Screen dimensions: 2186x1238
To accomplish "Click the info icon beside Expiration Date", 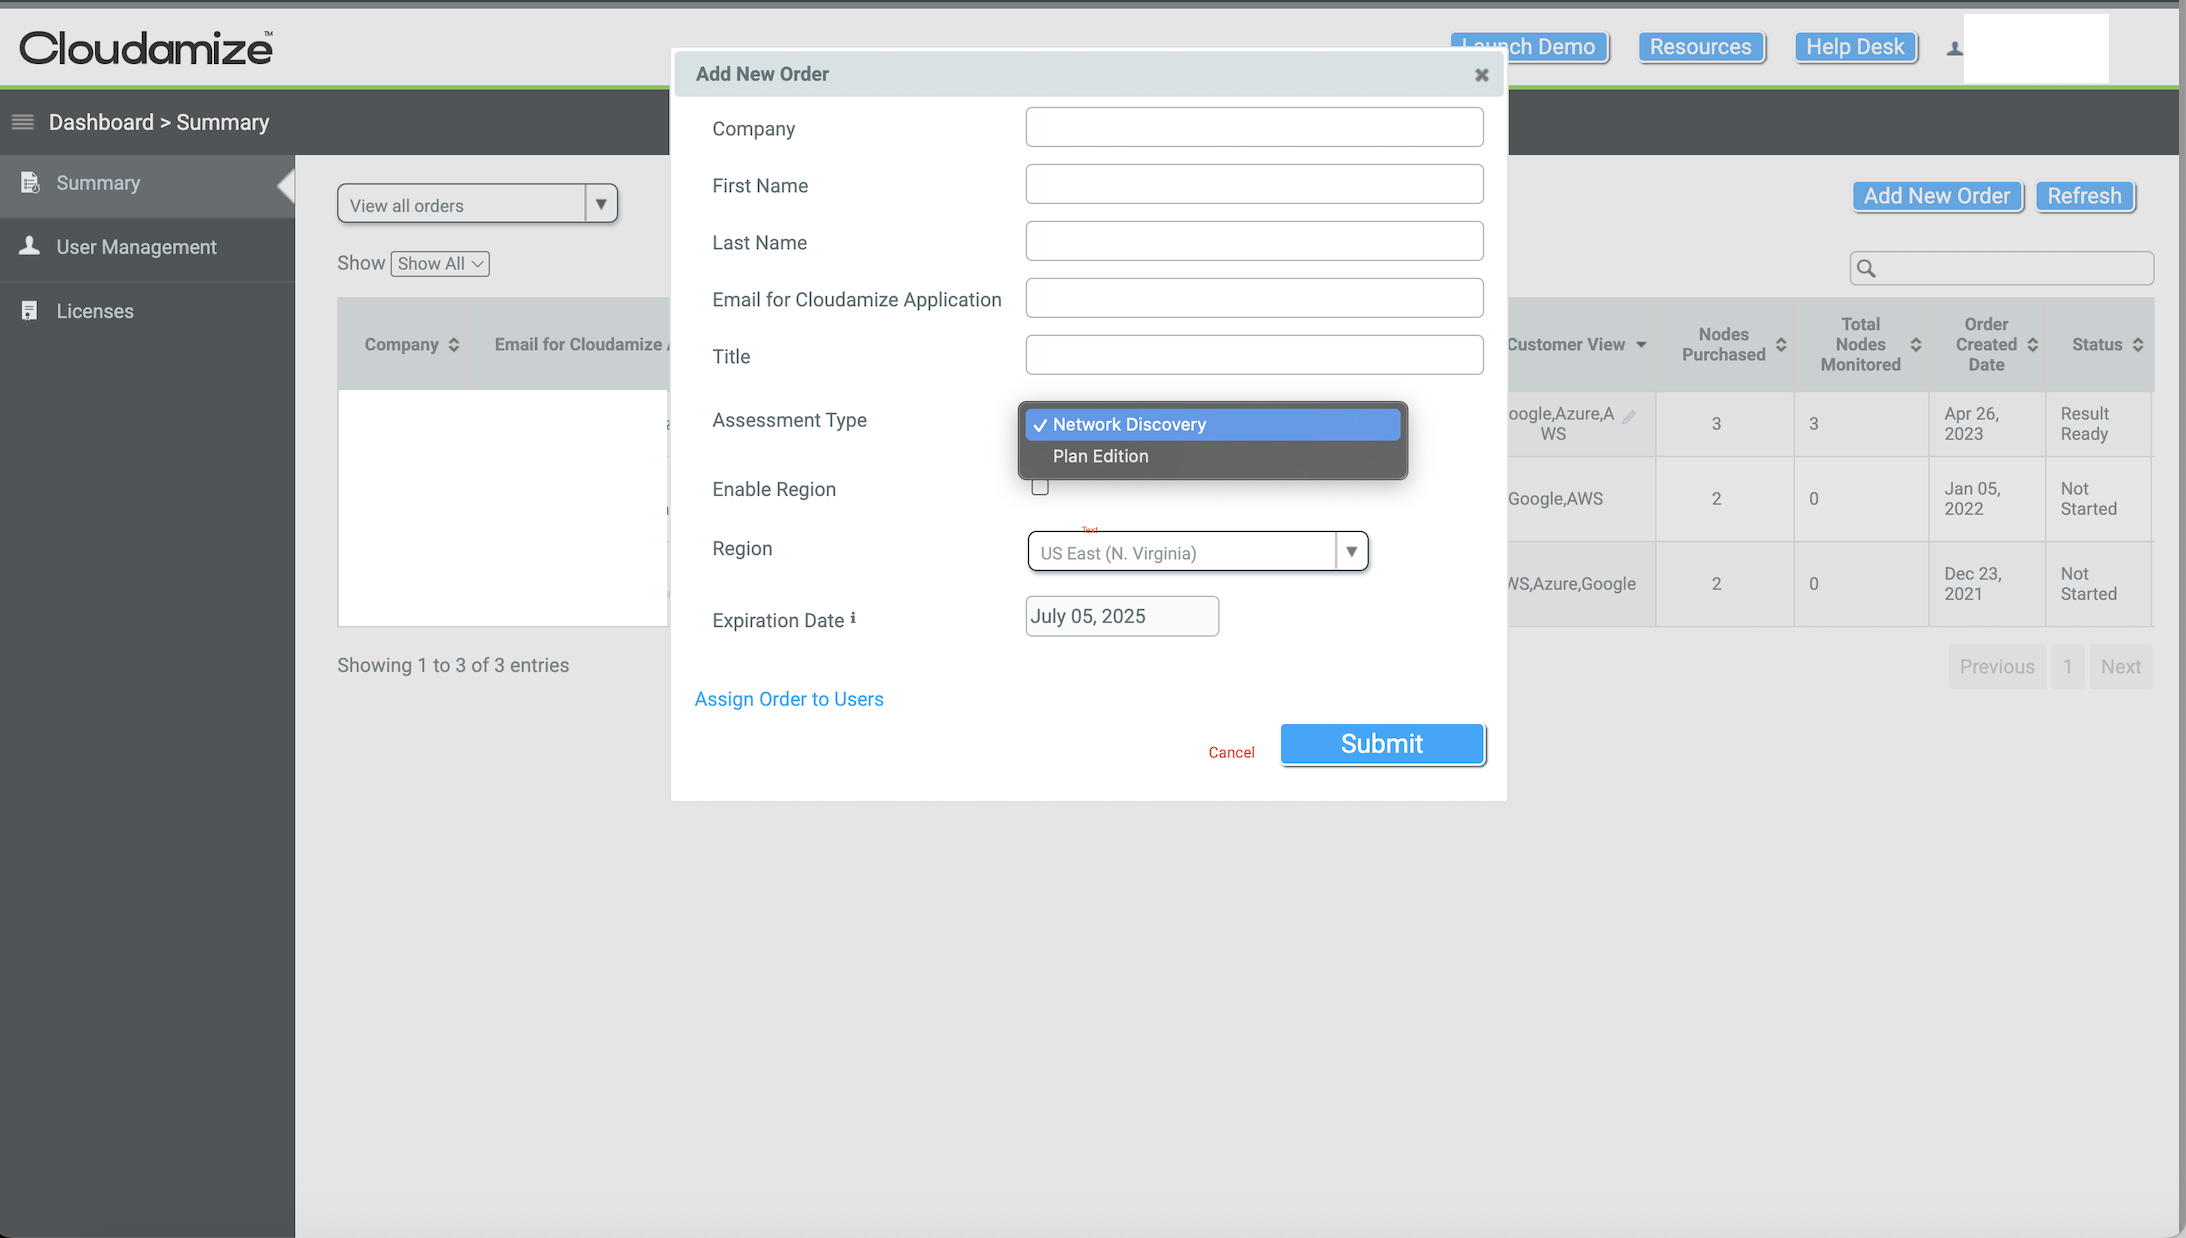I will click(852, 617).
